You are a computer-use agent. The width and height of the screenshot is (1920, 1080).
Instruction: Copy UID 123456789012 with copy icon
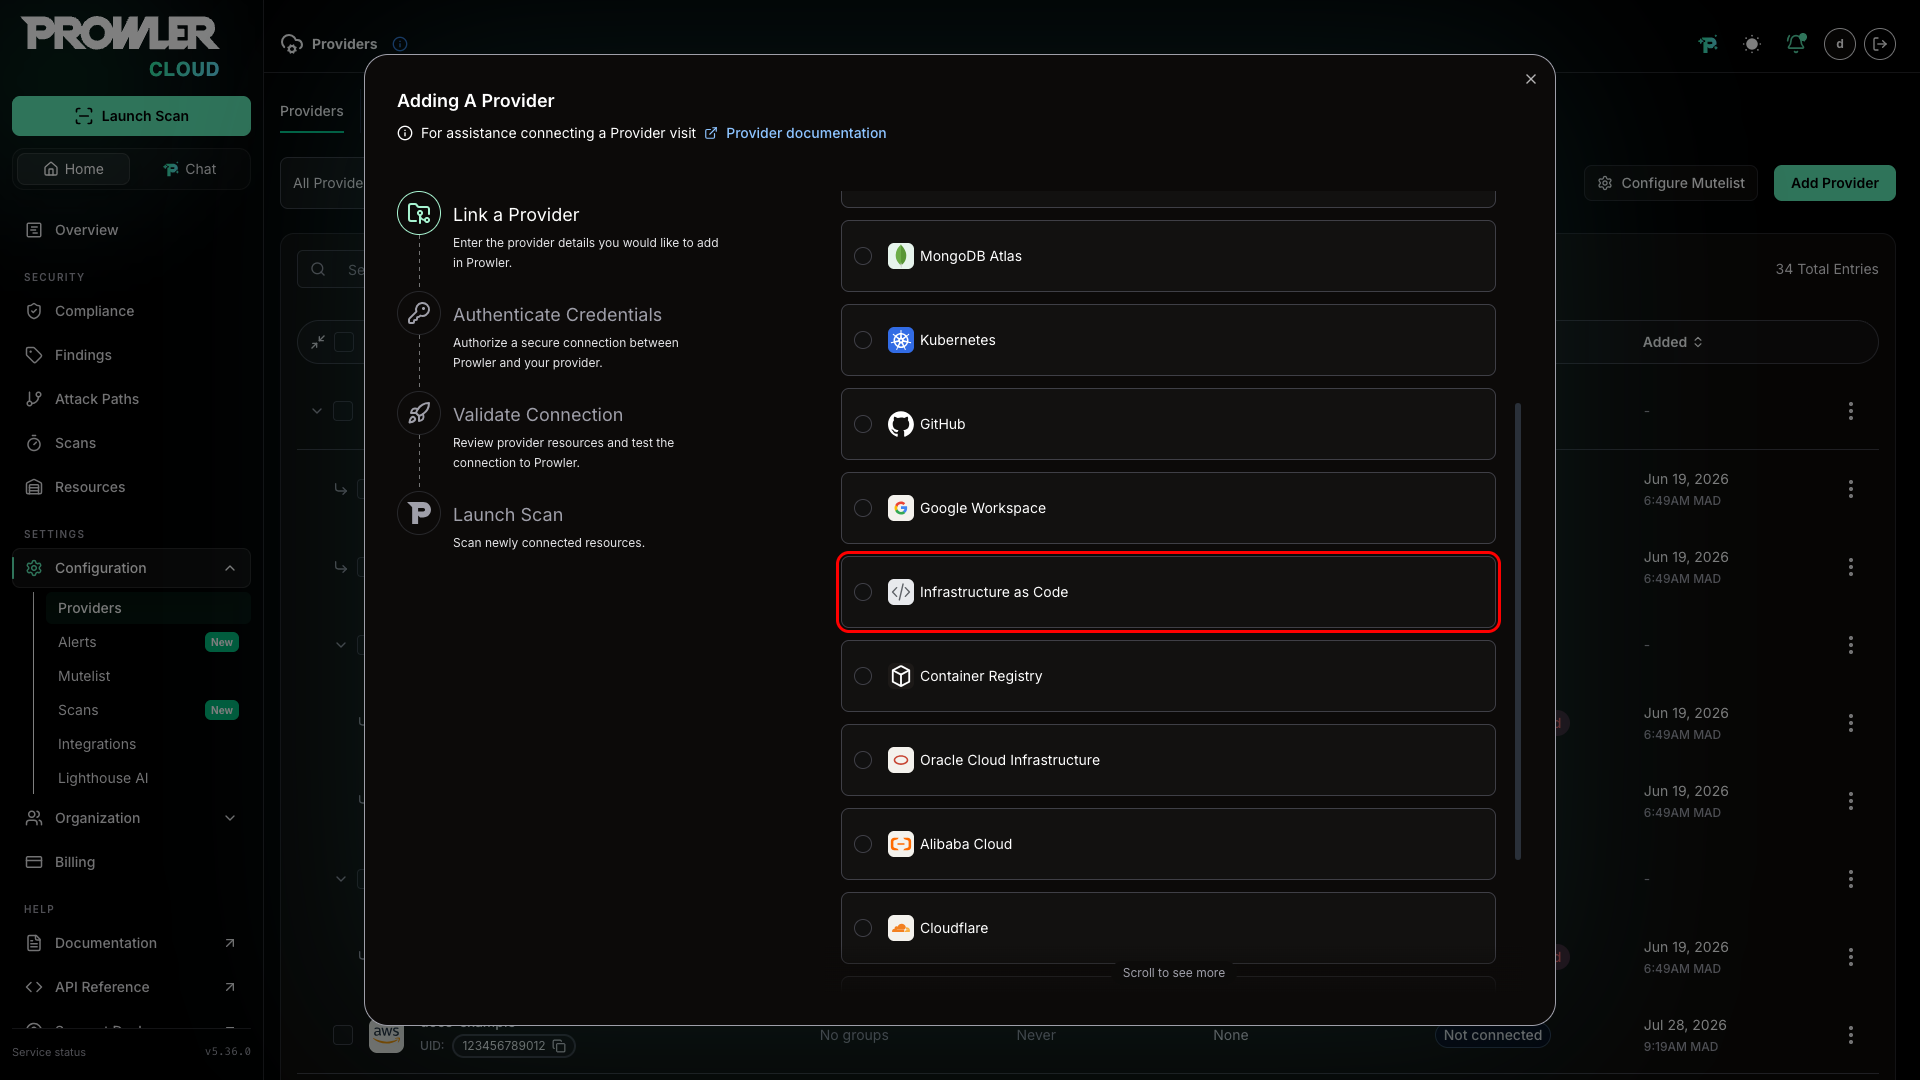coord(559,1046)
